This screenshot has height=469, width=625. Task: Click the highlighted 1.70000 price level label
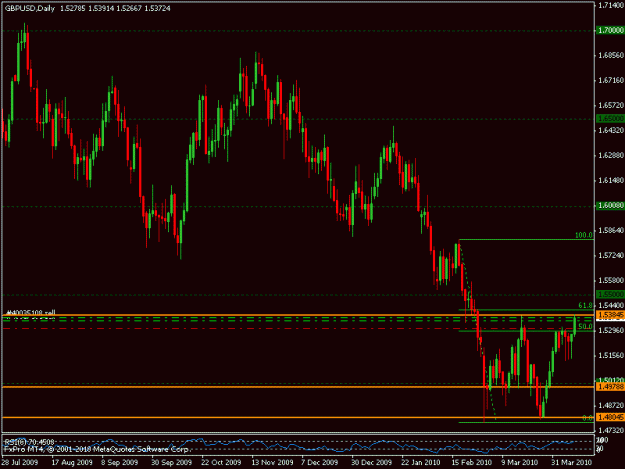point(610,30)
